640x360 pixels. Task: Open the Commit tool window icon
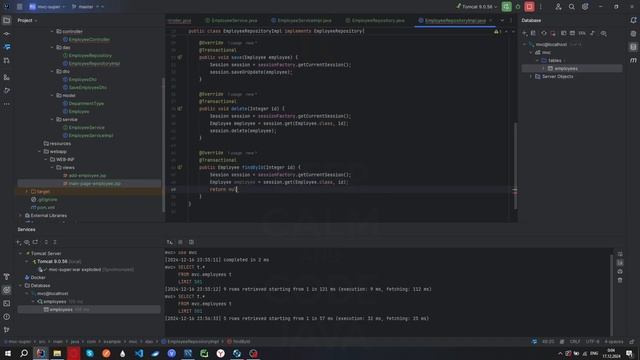(7, 33)
